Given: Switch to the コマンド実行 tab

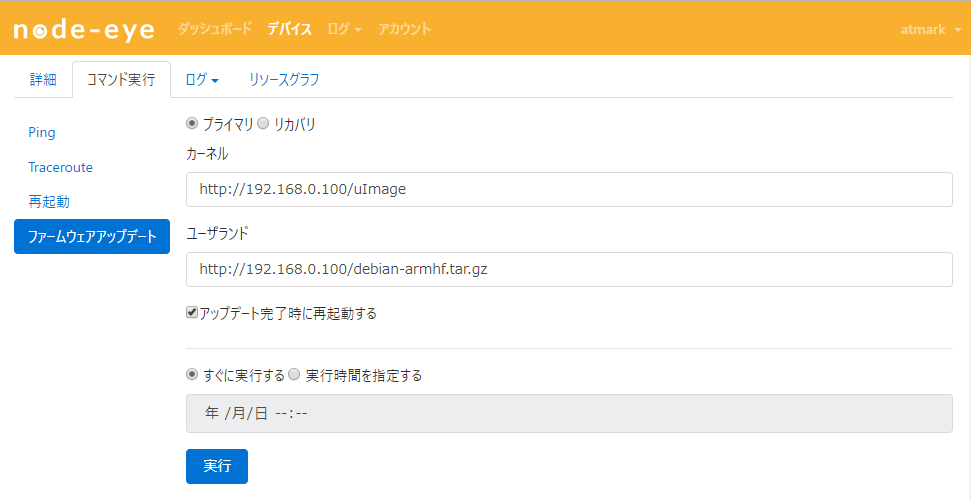Looking at the screenshot, I should 121,79.
